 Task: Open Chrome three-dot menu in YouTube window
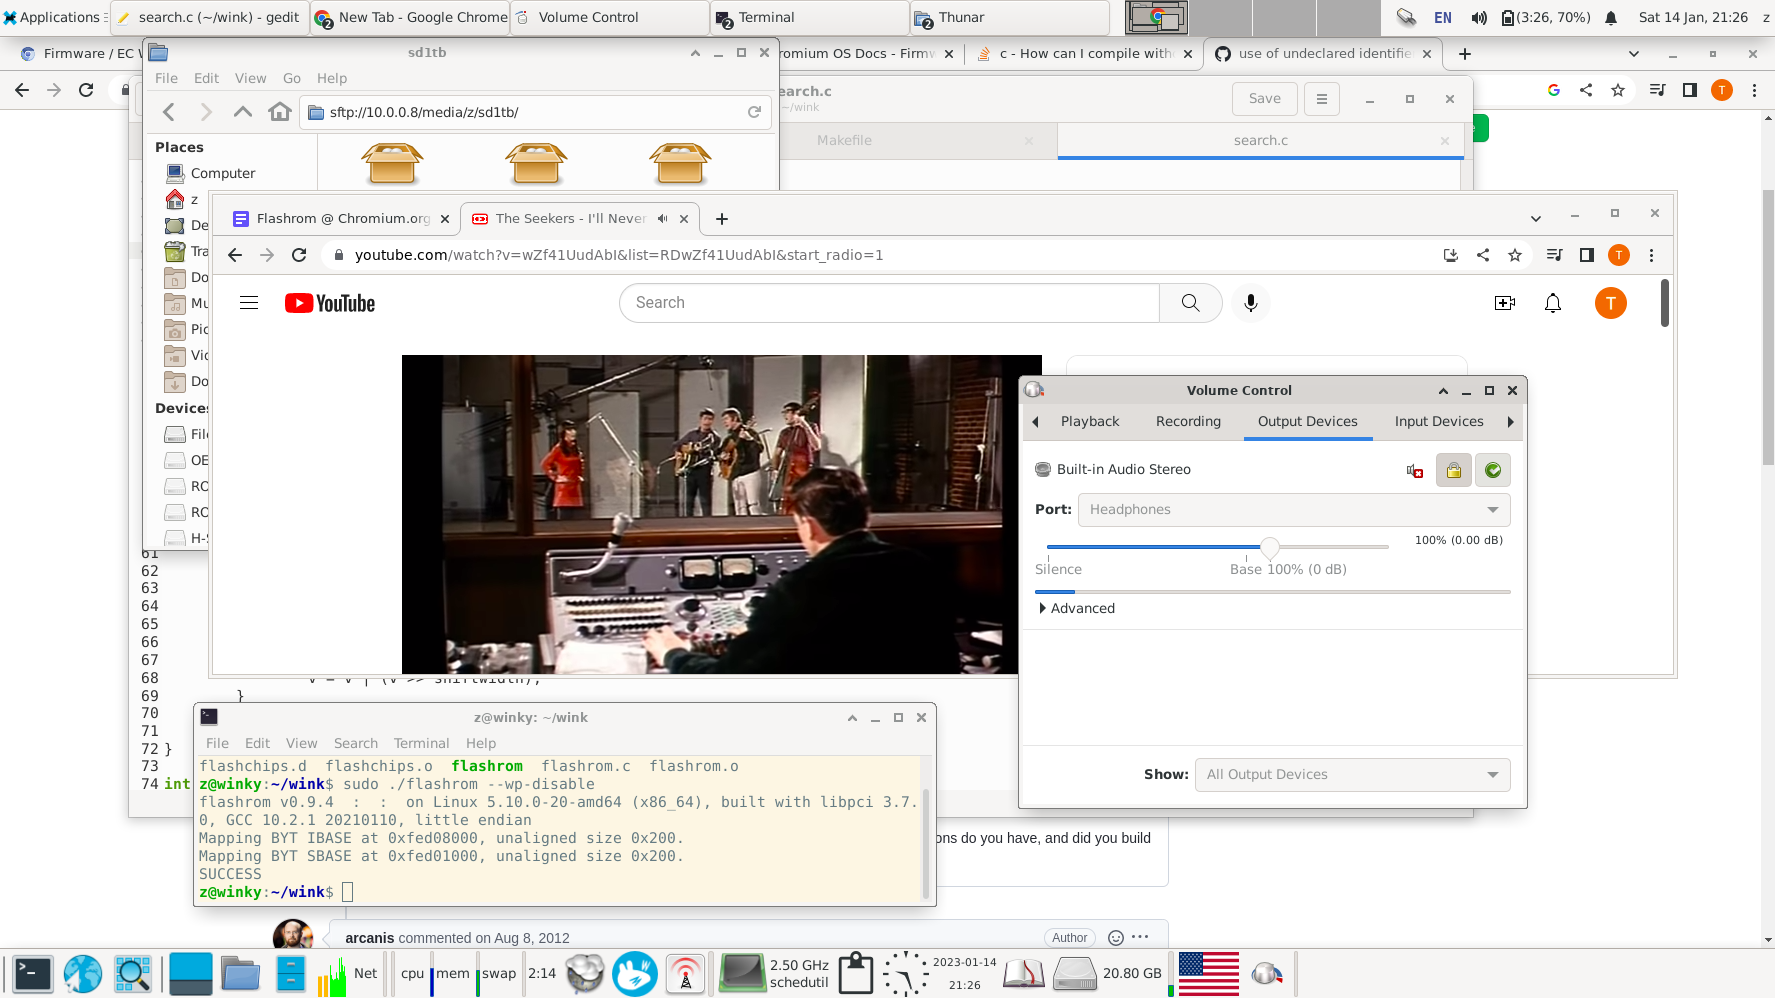(1651, 255)
